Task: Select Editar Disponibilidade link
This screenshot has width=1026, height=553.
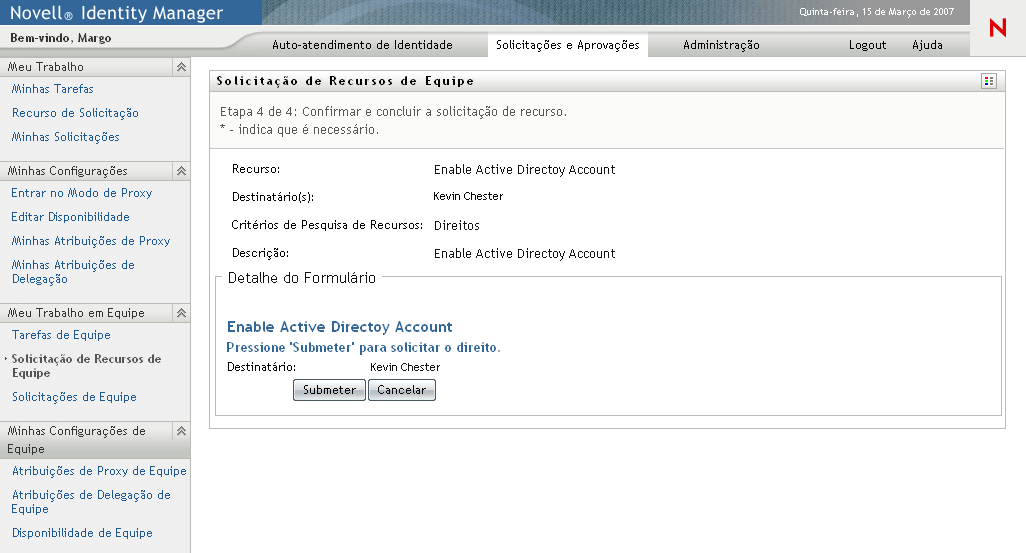Action: click(x=70, y=217)
